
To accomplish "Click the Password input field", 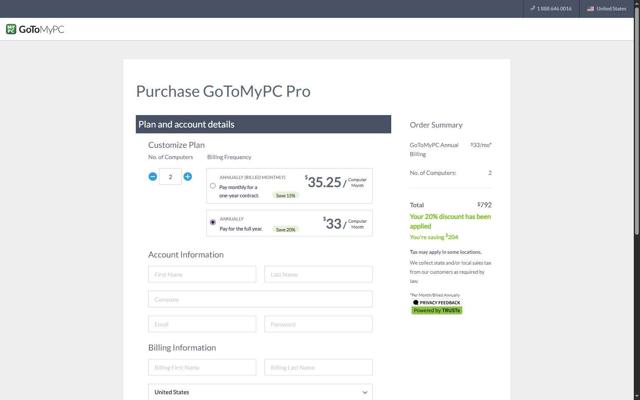I will [x=318, y=324].
